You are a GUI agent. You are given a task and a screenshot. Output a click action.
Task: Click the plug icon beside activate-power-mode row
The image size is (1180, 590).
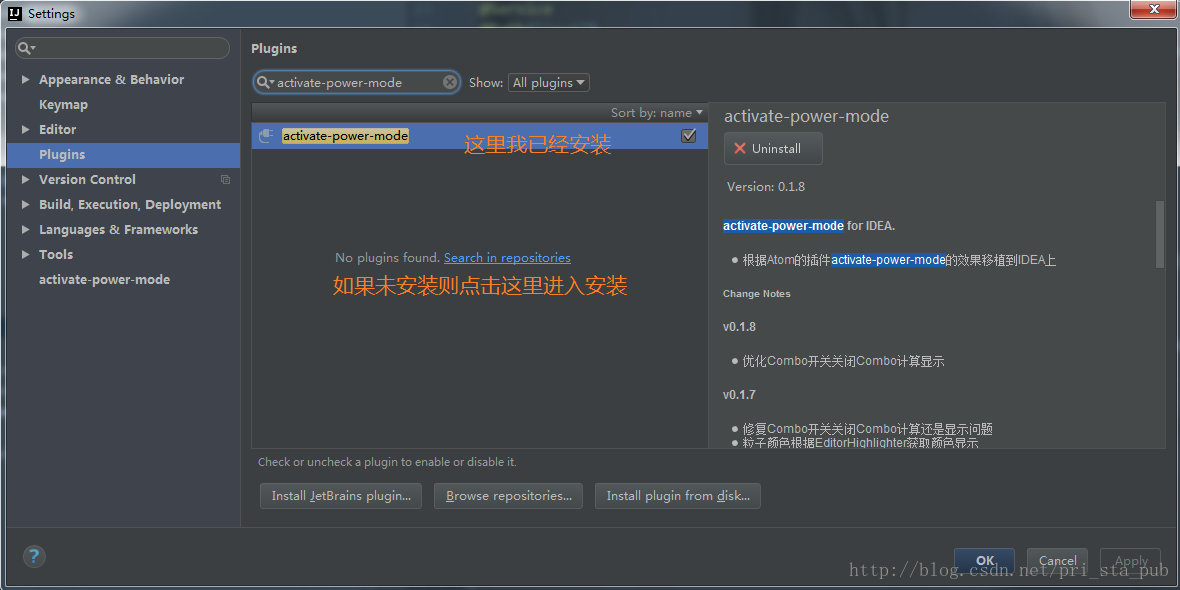(266, 136)
